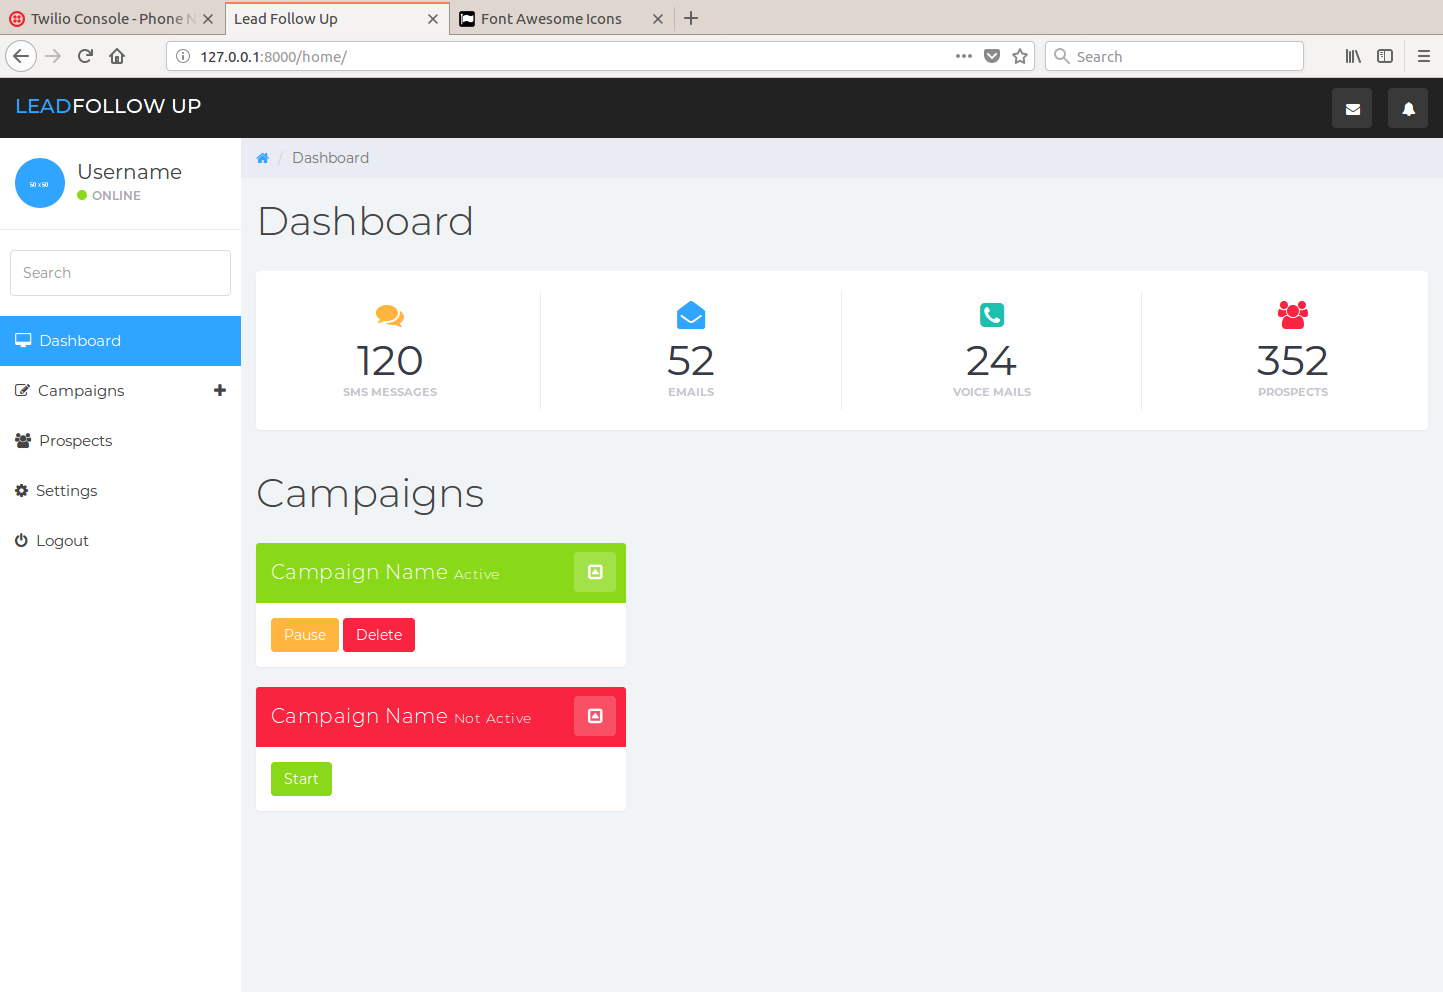The height and width of the screenshot is (992, 1443).
Task: Open the Firefox hamburger menu
Action: 1423,56
